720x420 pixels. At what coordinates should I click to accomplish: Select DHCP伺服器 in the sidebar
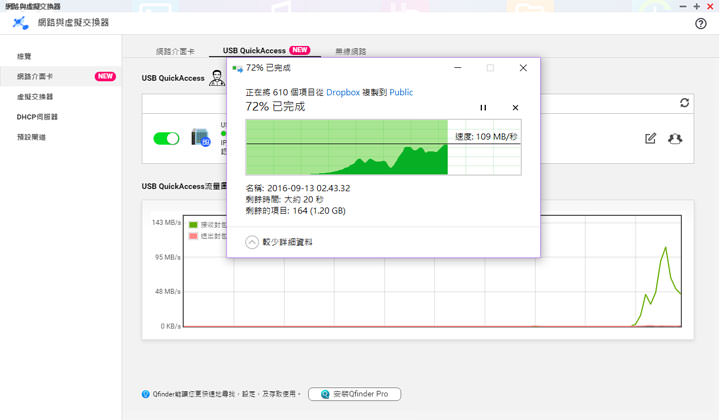click(37, 117)
